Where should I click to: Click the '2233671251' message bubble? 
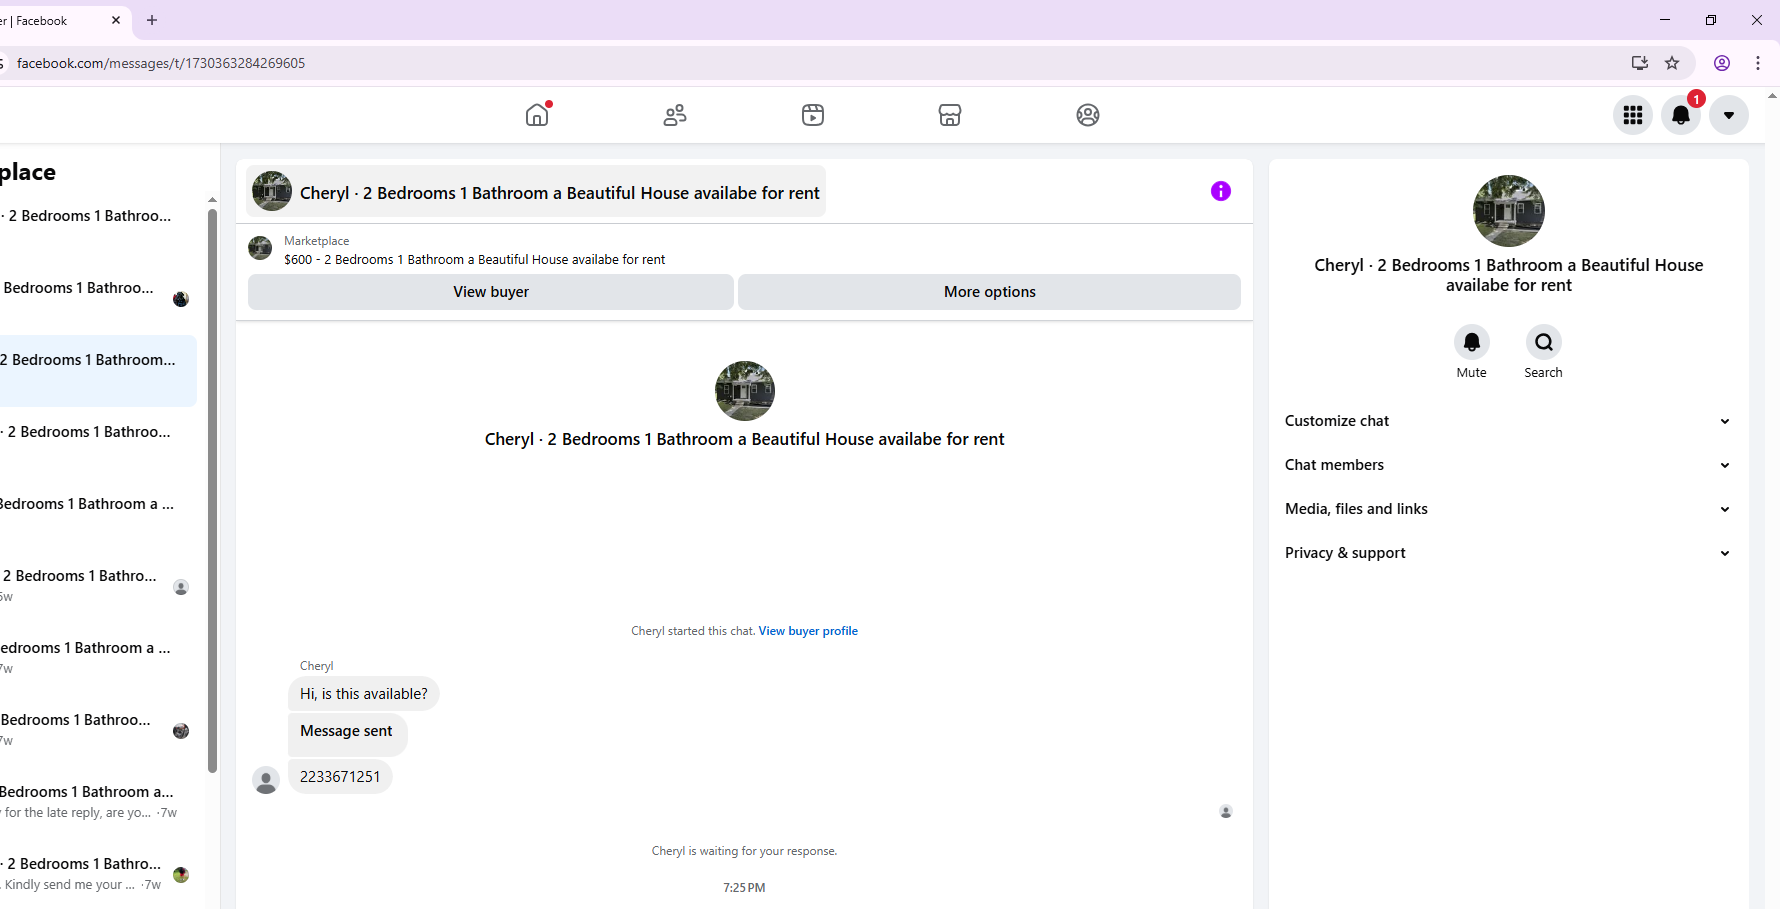340,777
